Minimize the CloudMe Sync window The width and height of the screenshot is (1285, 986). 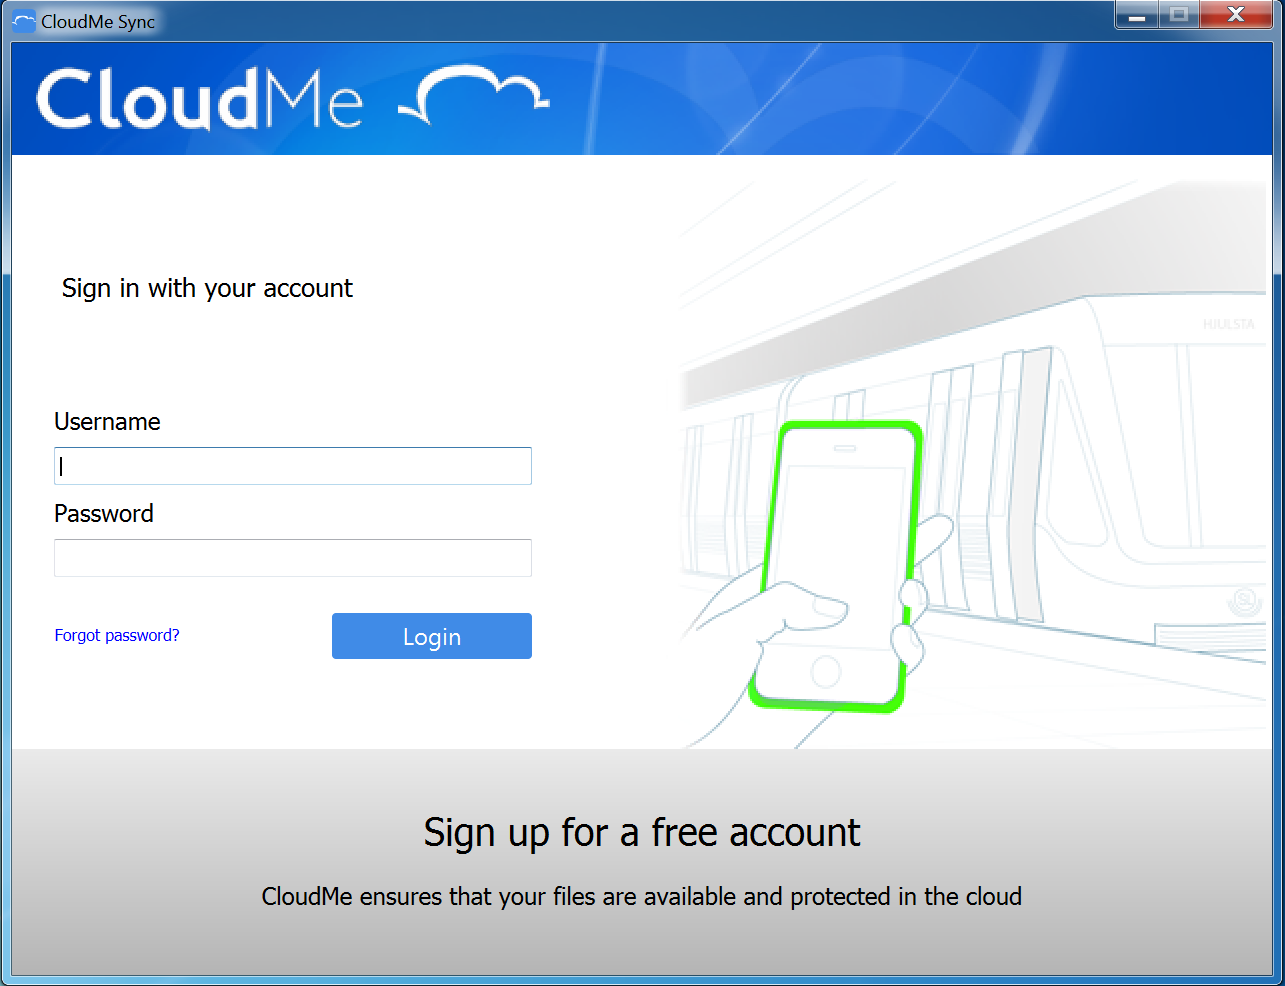point(1137,15)
